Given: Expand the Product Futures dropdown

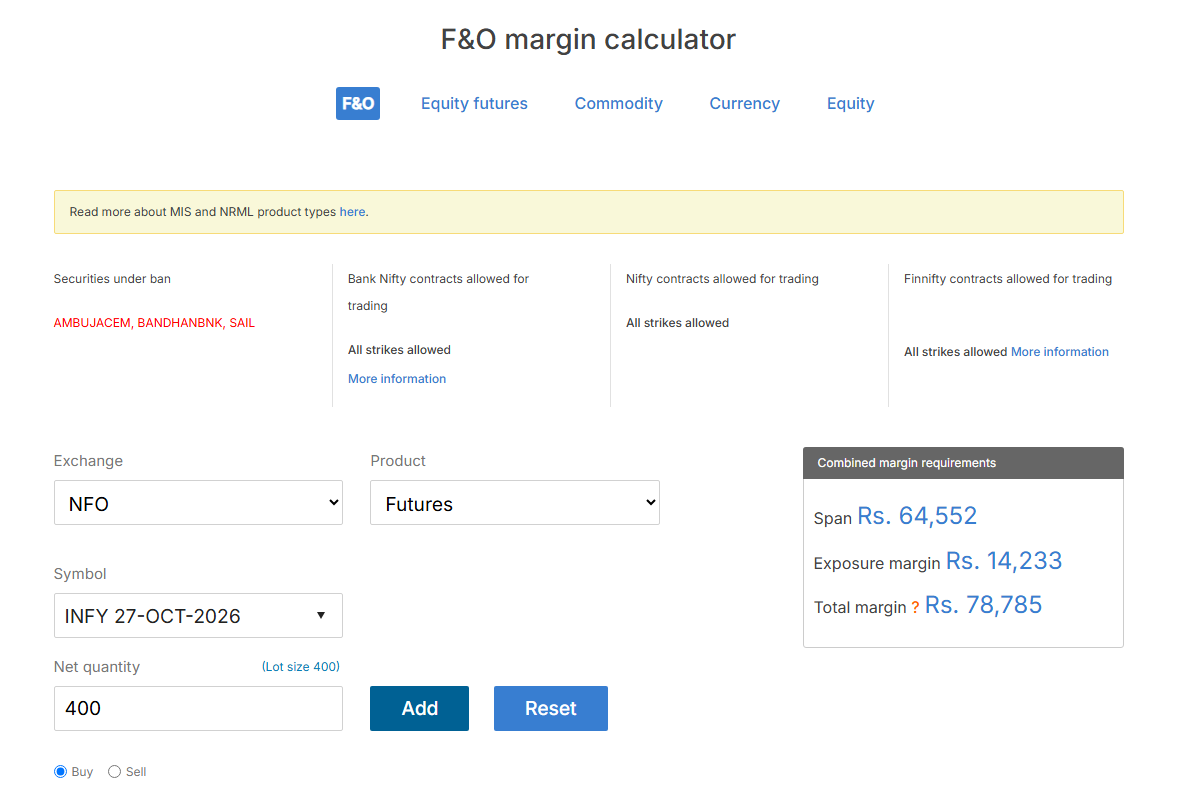Looking at the screenshot, I should click(x=515, y=503).
